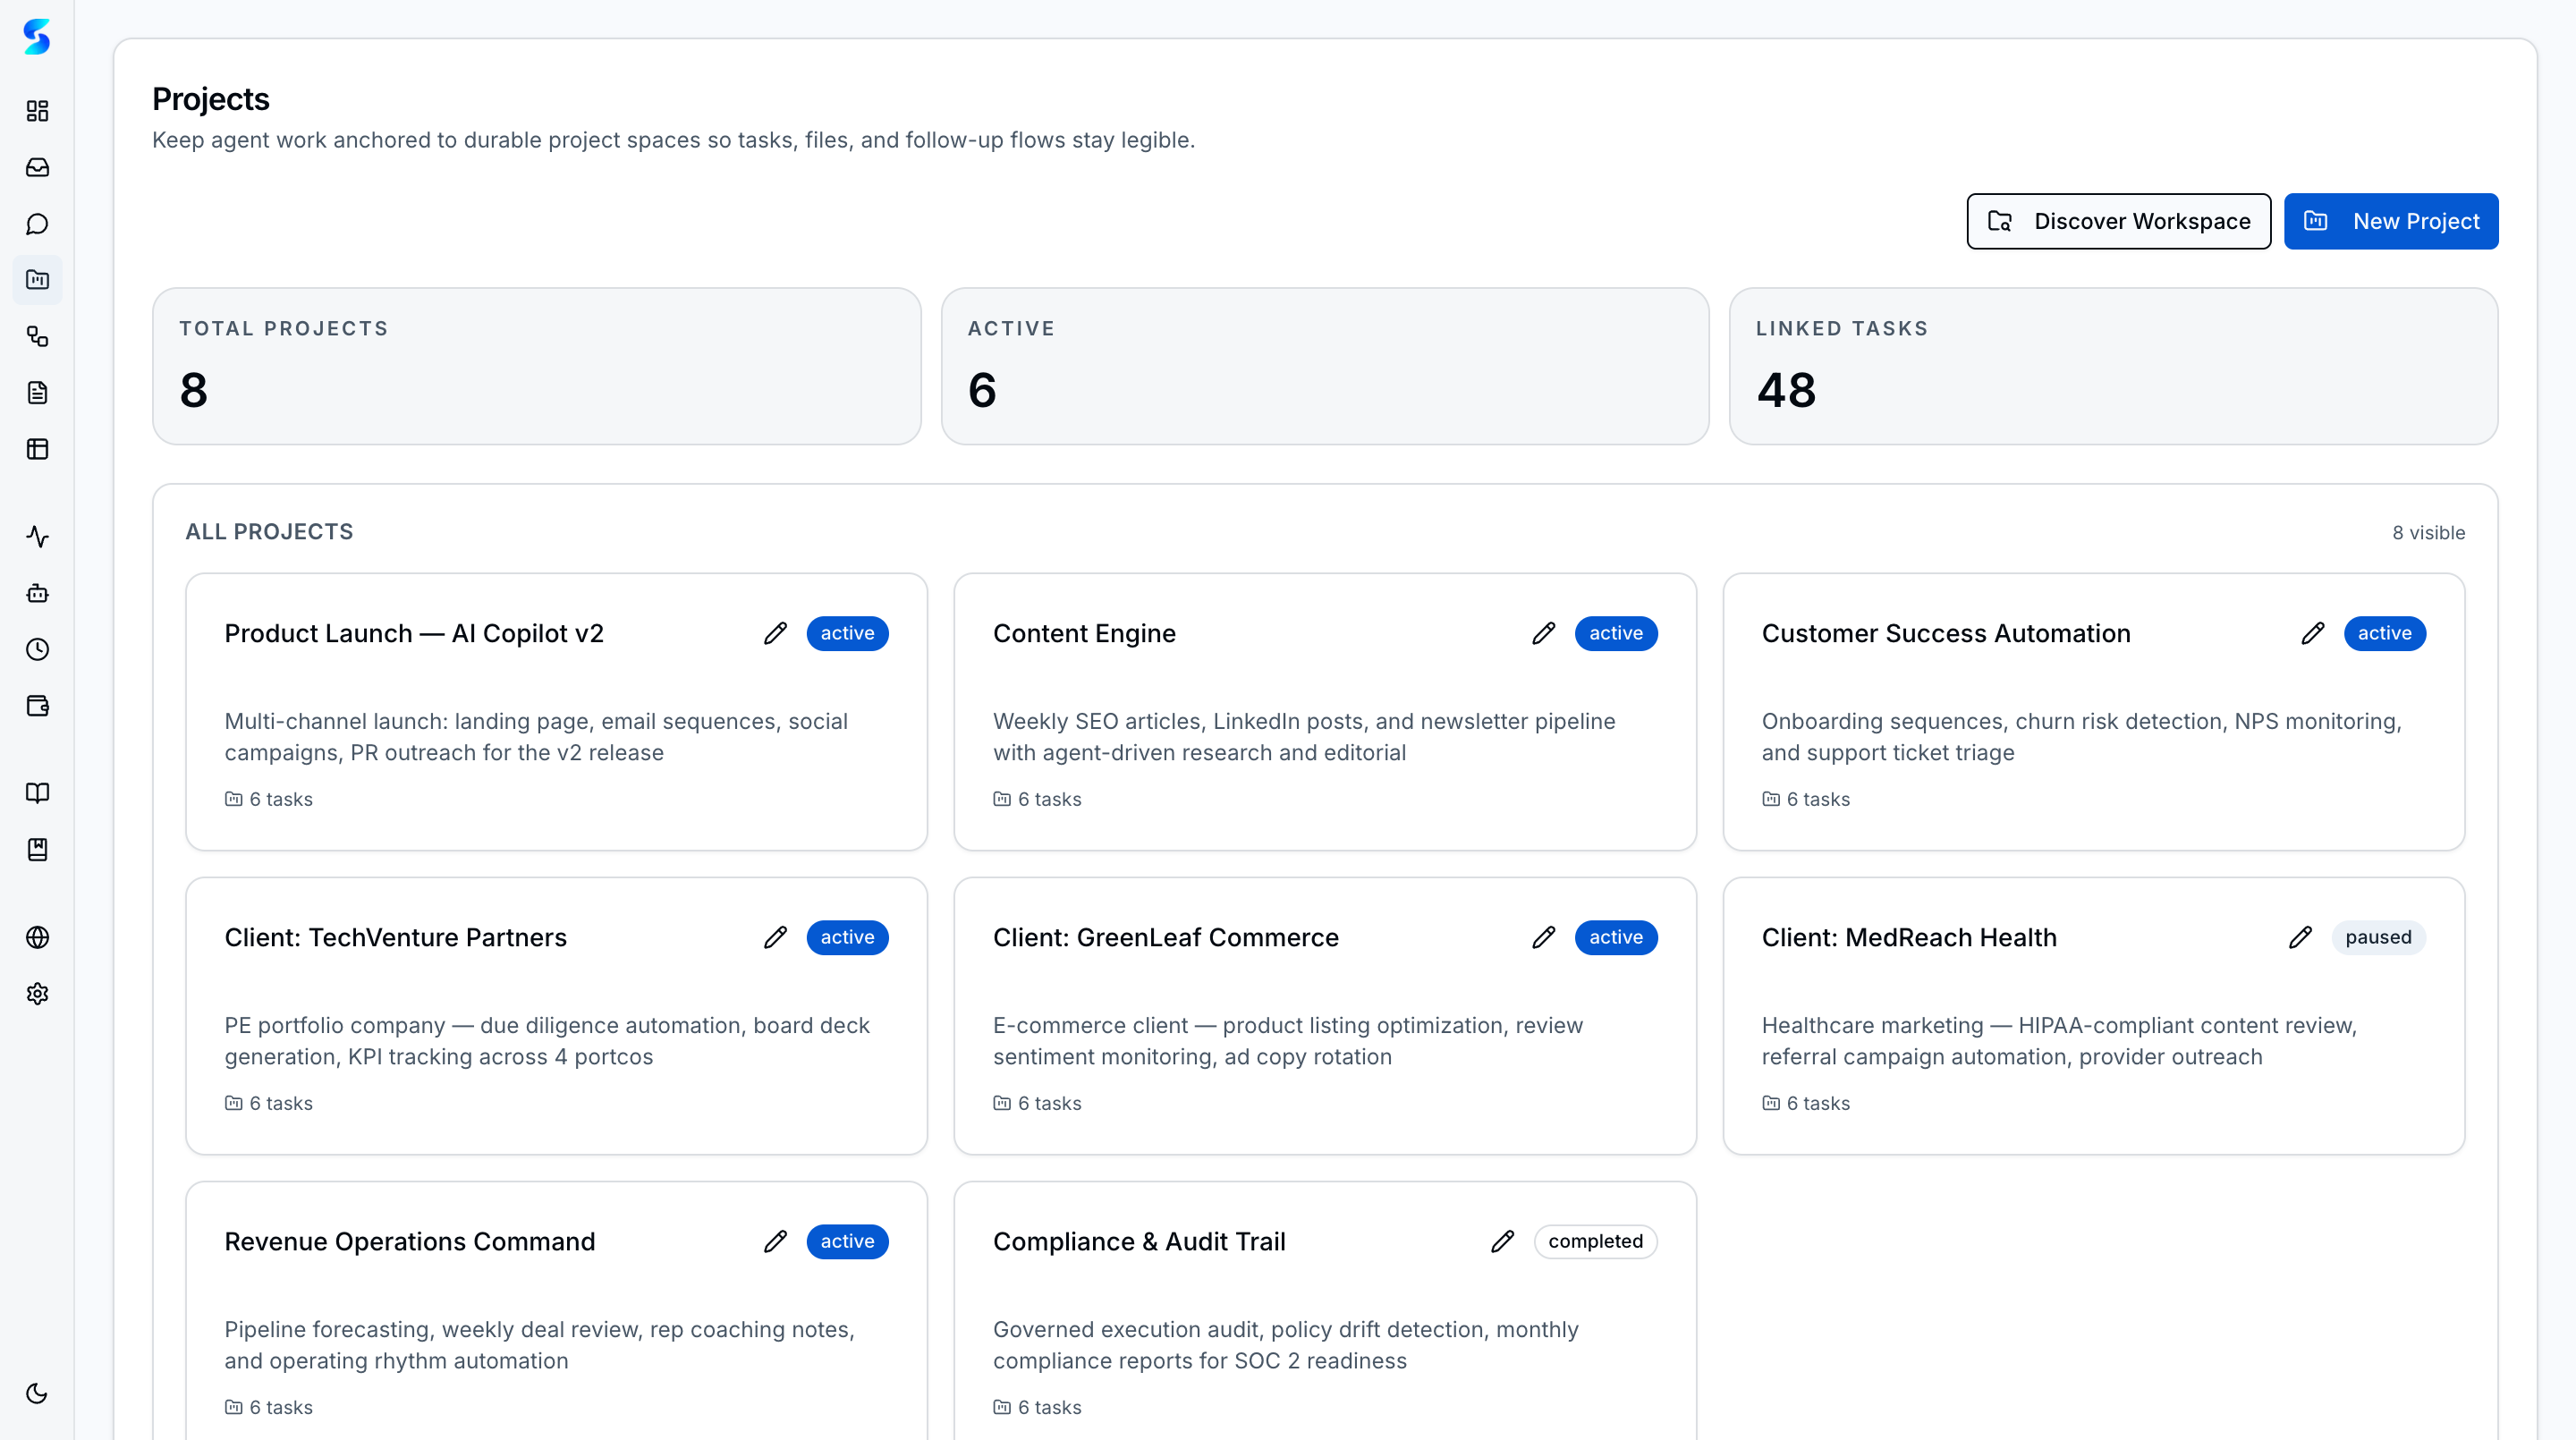Select the Projects folder icon in sidebar
2576x1440 pixels.
click(37, 280)
